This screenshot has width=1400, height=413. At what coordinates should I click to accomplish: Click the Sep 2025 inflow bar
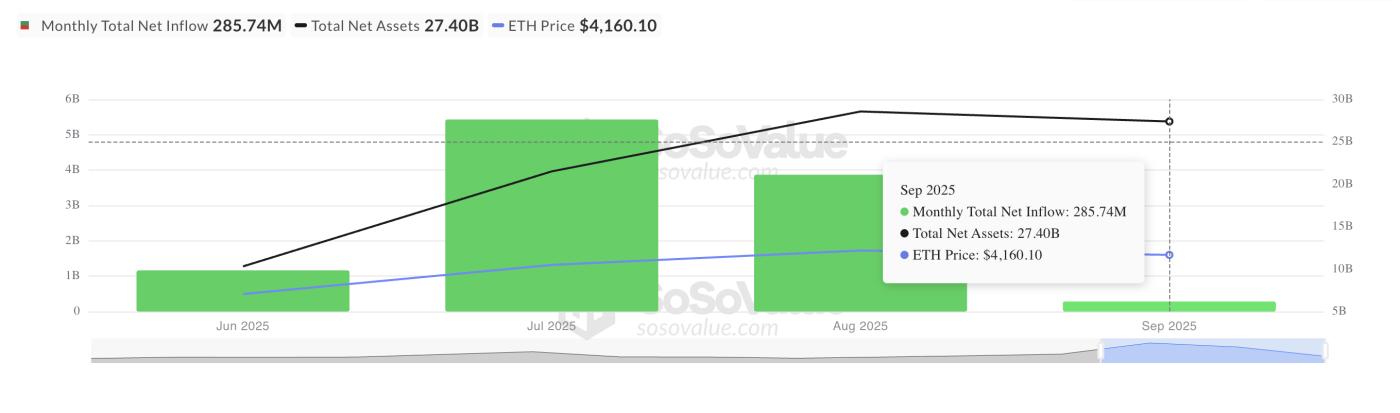[x=1169, y=306]
